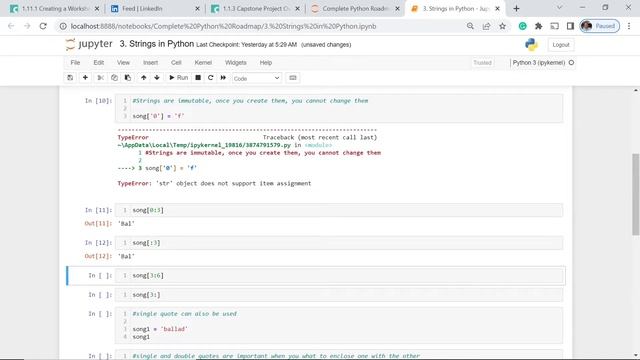Click code cell song[3:]
Image resolution: width=640 pixels, height=360 pixels.
click(x=339, y=295)
